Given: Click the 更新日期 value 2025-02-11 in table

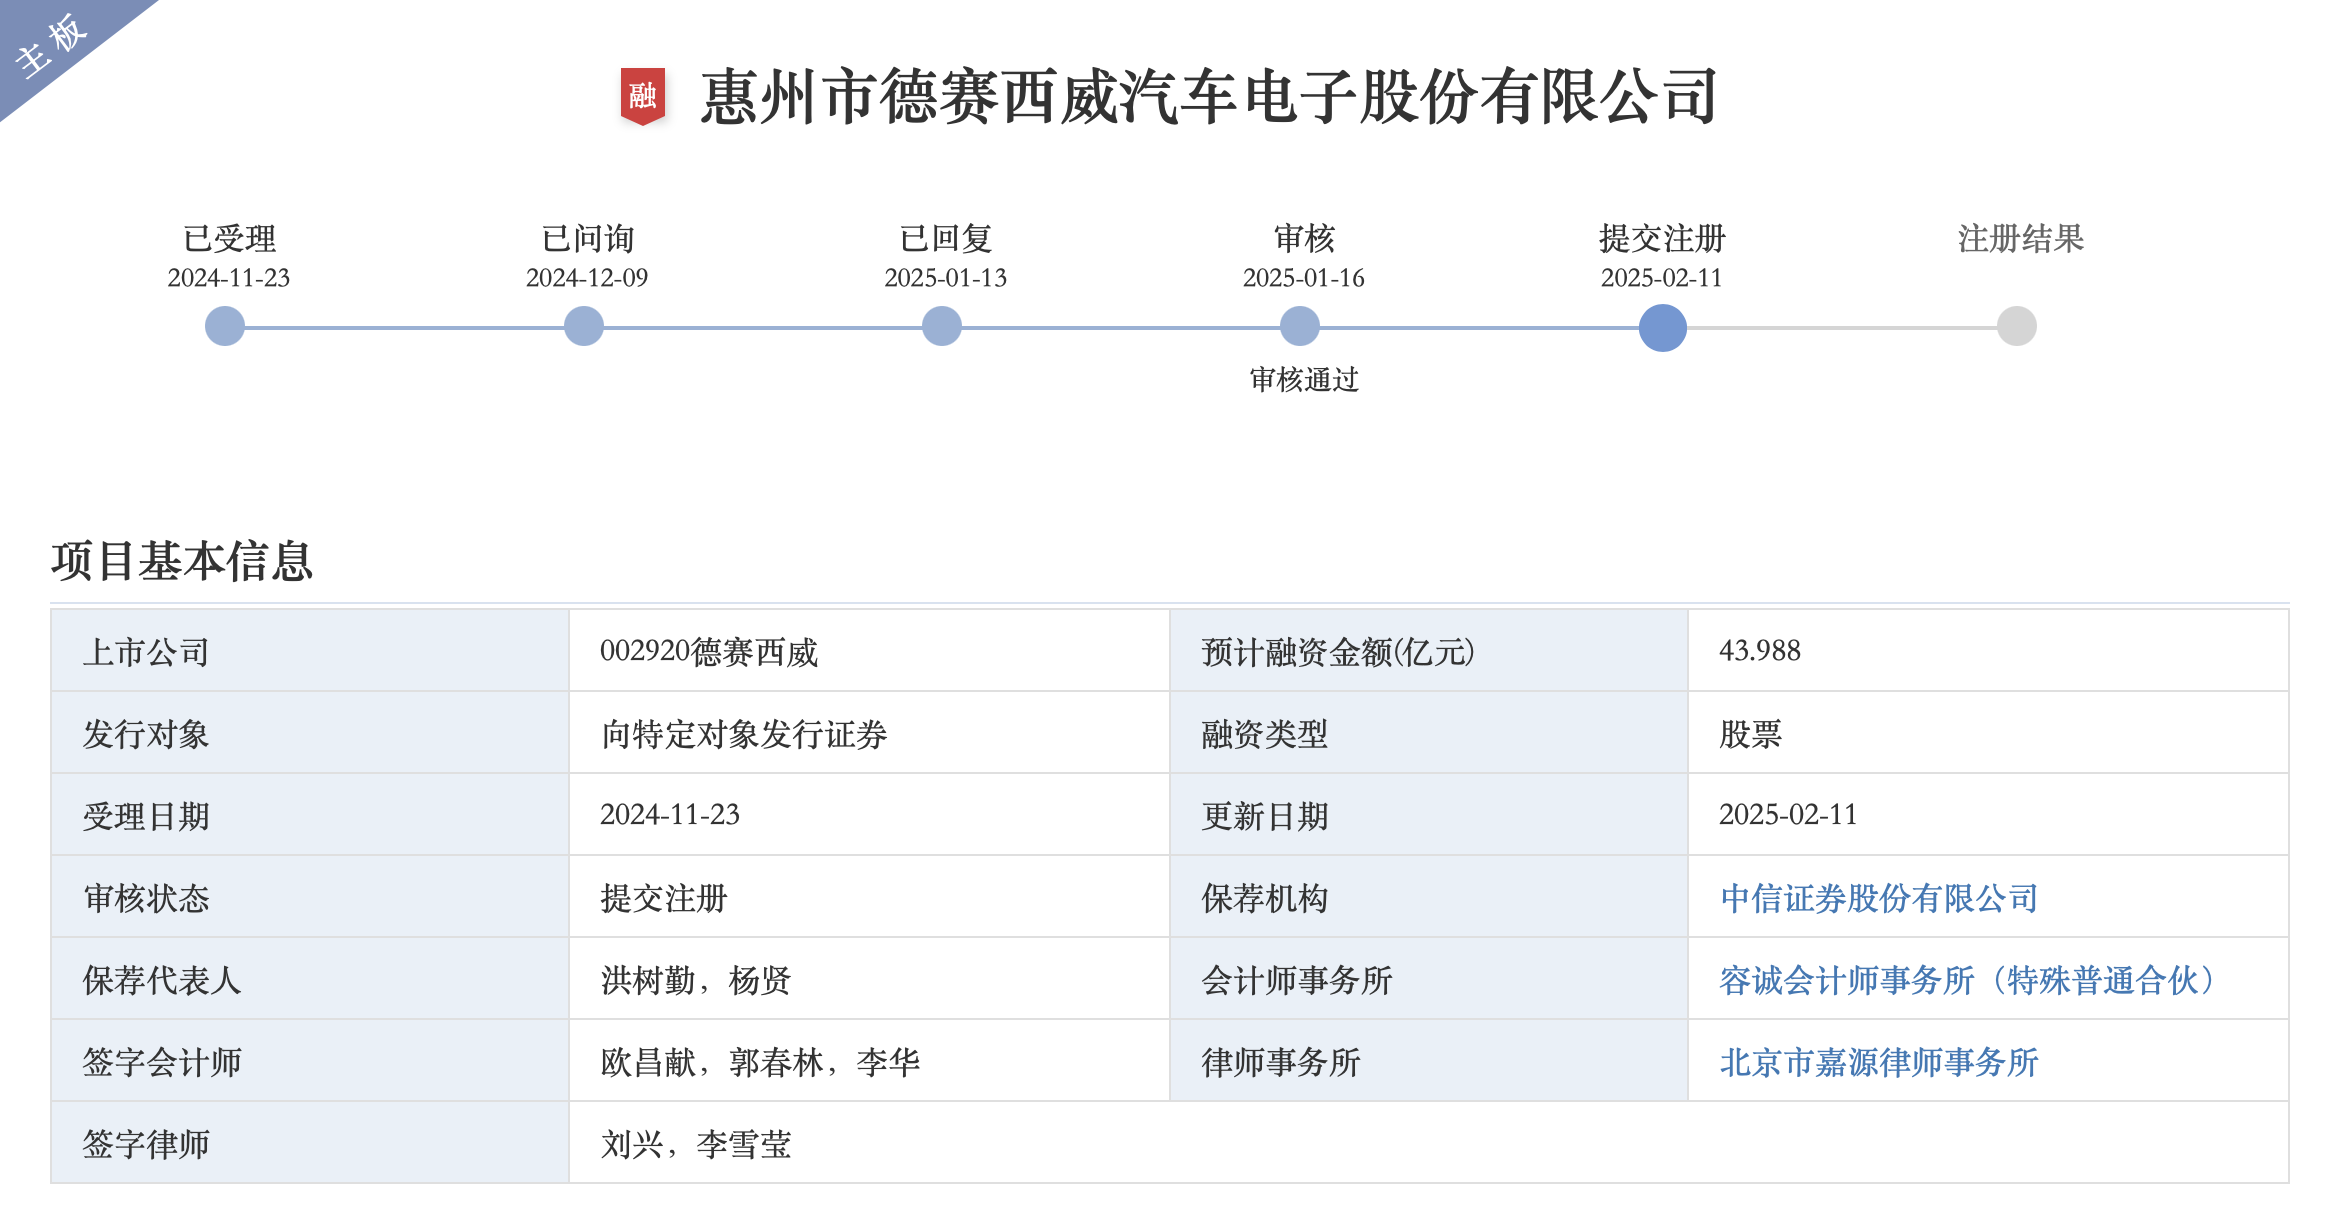Looking at the screenshot, I should (1988, 815).
